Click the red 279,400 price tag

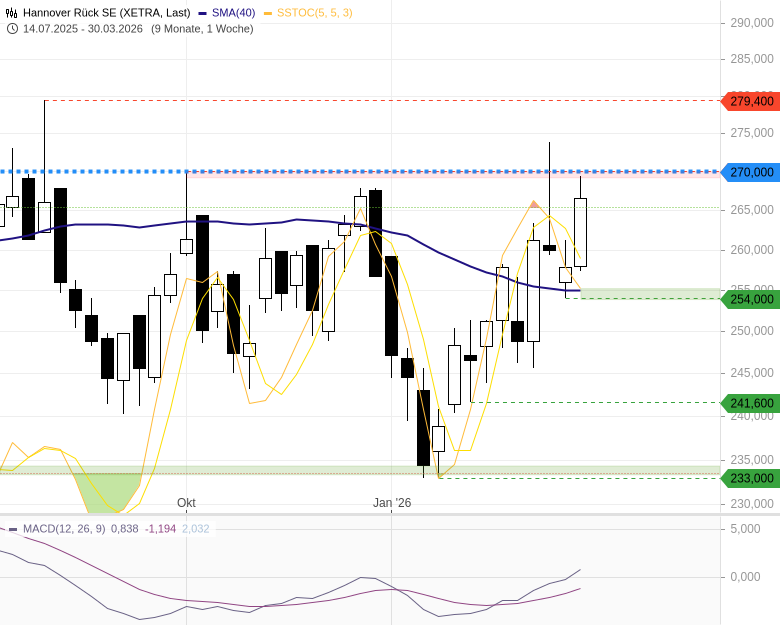[750, 101]
